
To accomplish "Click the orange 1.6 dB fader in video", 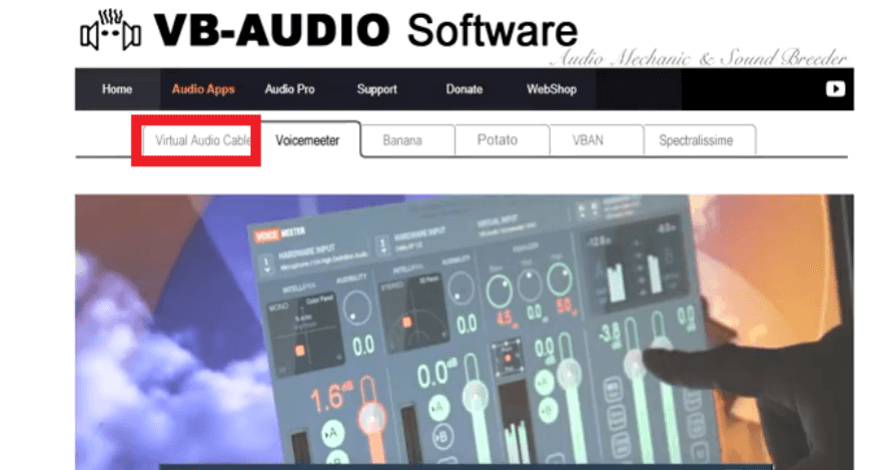I will click(x=371, y=419).
